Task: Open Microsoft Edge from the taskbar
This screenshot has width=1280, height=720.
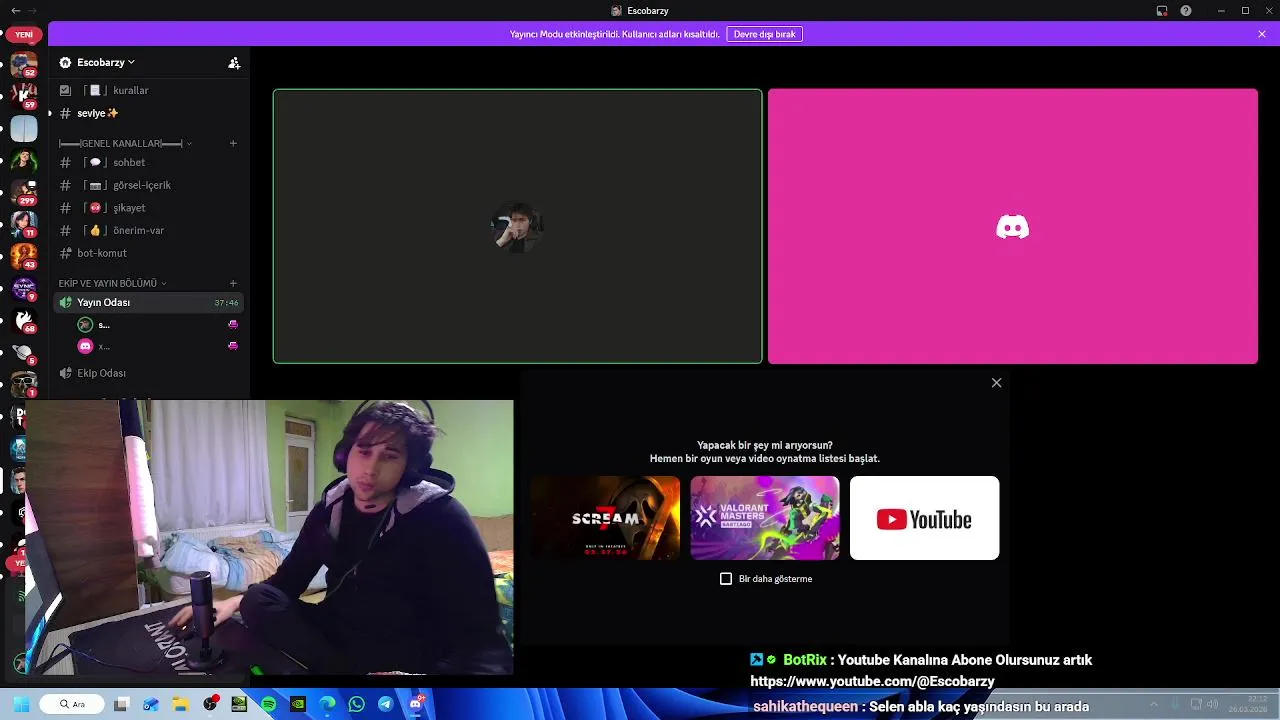Action: coord(327,704)
